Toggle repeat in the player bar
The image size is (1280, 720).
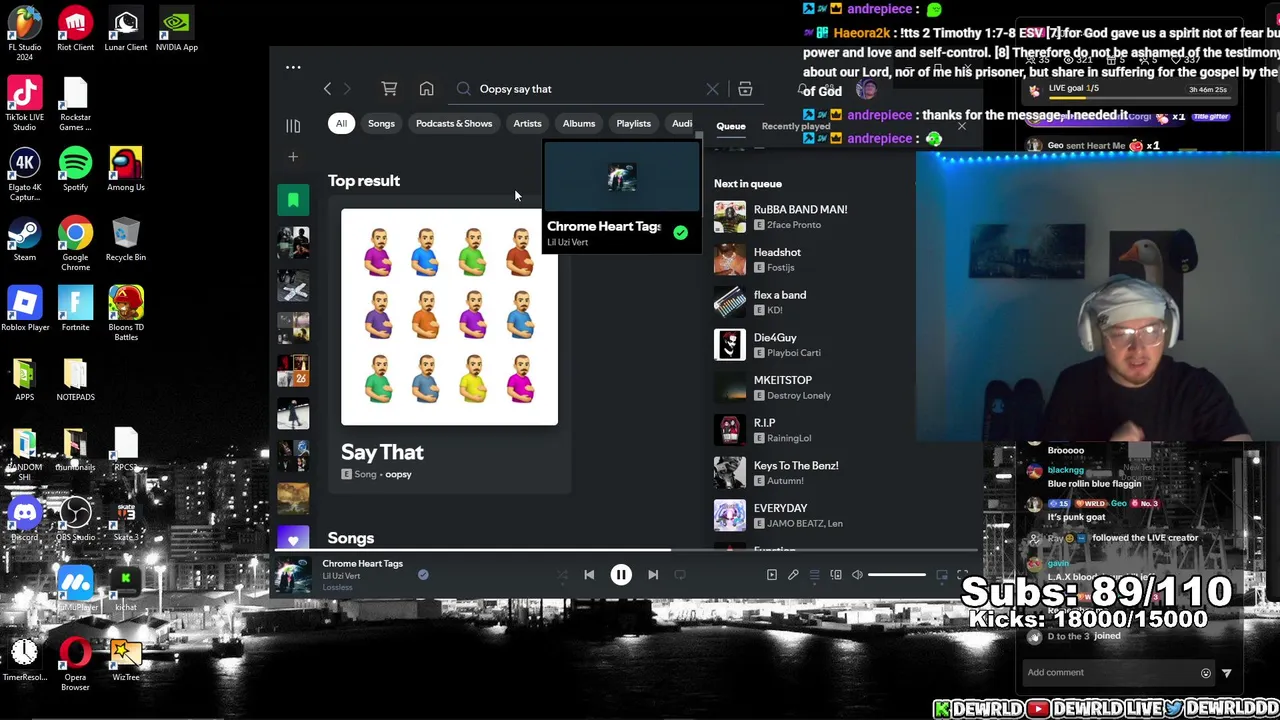tap(680, 575)
